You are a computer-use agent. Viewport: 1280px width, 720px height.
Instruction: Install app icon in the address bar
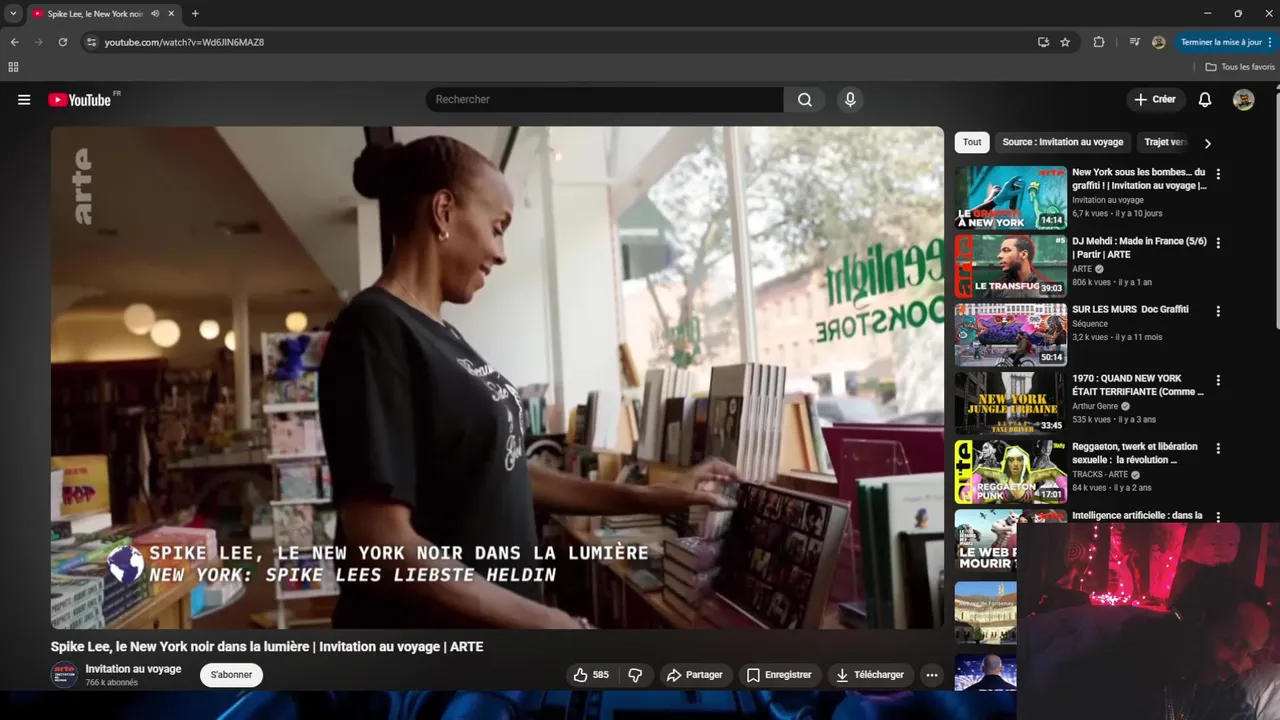(x=1043, y=42)
